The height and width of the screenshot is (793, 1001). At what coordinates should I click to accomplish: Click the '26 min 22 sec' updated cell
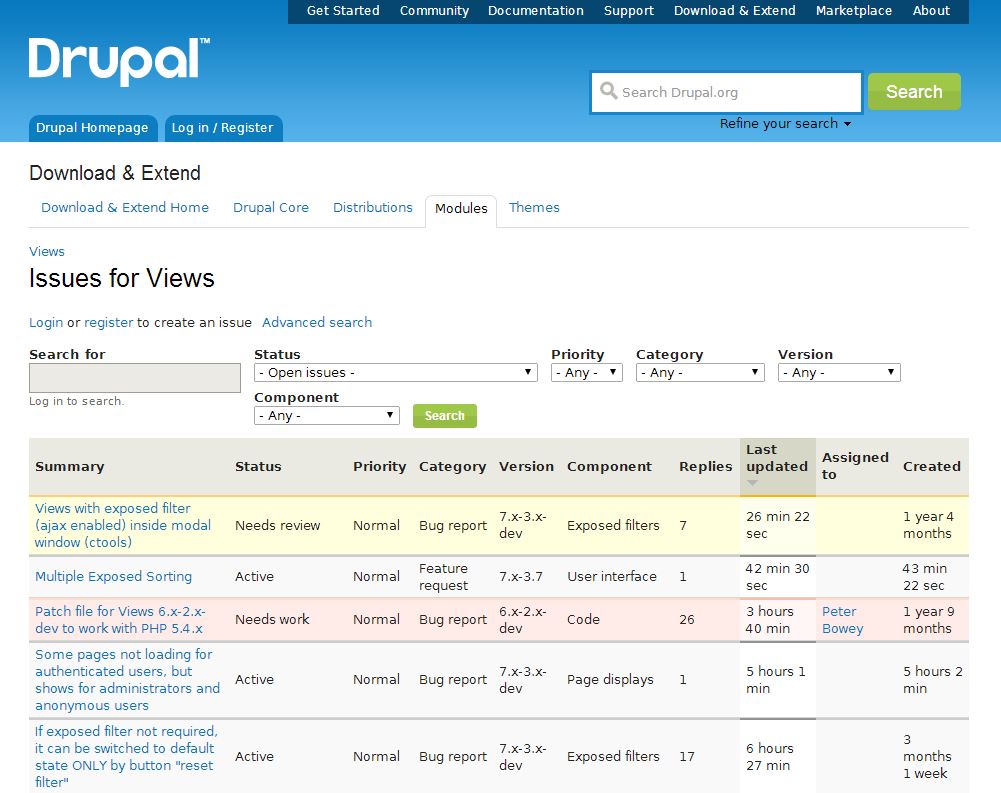tap(778, 525)
